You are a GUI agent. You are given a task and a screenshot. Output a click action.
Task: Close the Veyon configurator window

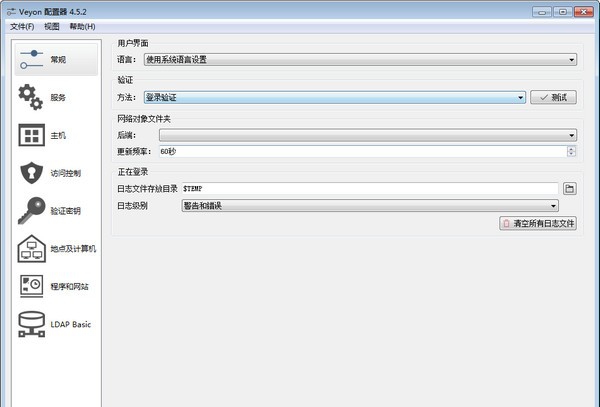(x=584, y=12)
